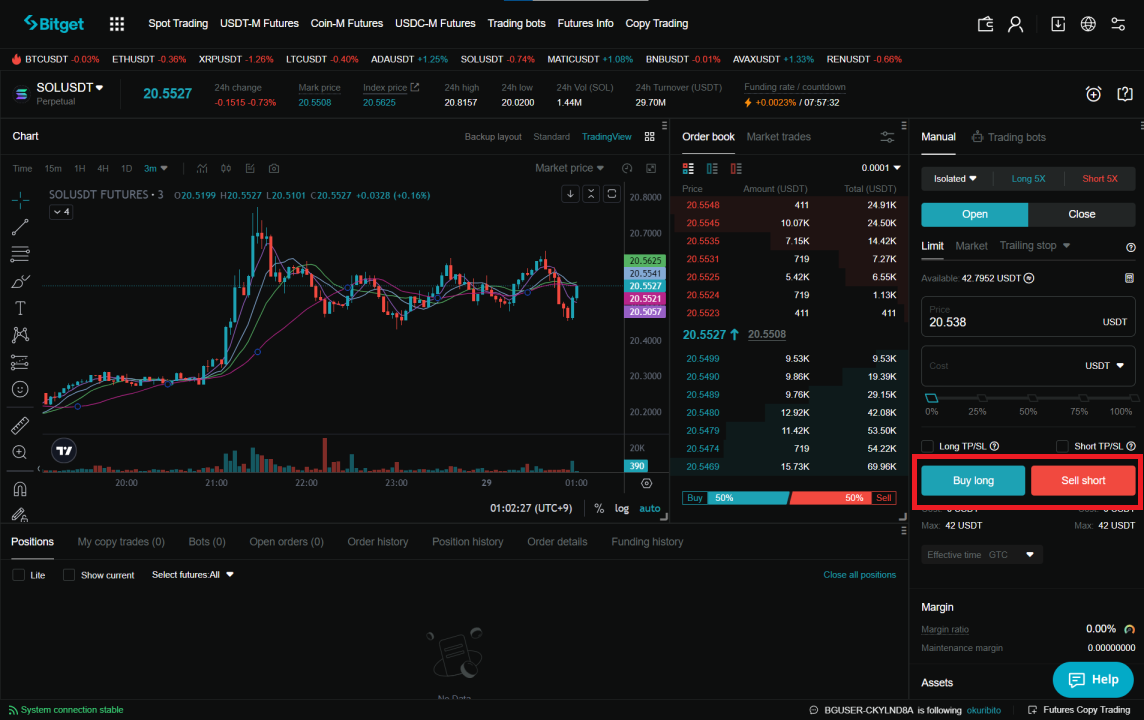Show sell orders only view icon
The height and width of the screenshot is (720, 1144).
click(x=736, y=169)
